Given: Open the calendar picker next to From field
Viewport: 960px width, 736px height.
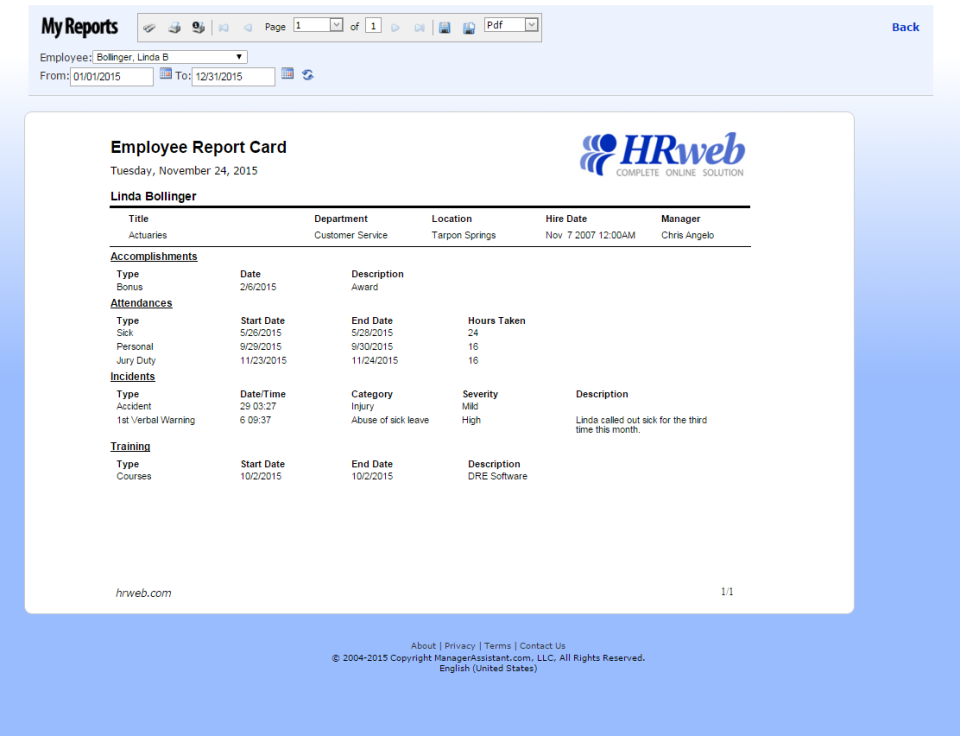Looking at the screenshot, I should (166, 74).
